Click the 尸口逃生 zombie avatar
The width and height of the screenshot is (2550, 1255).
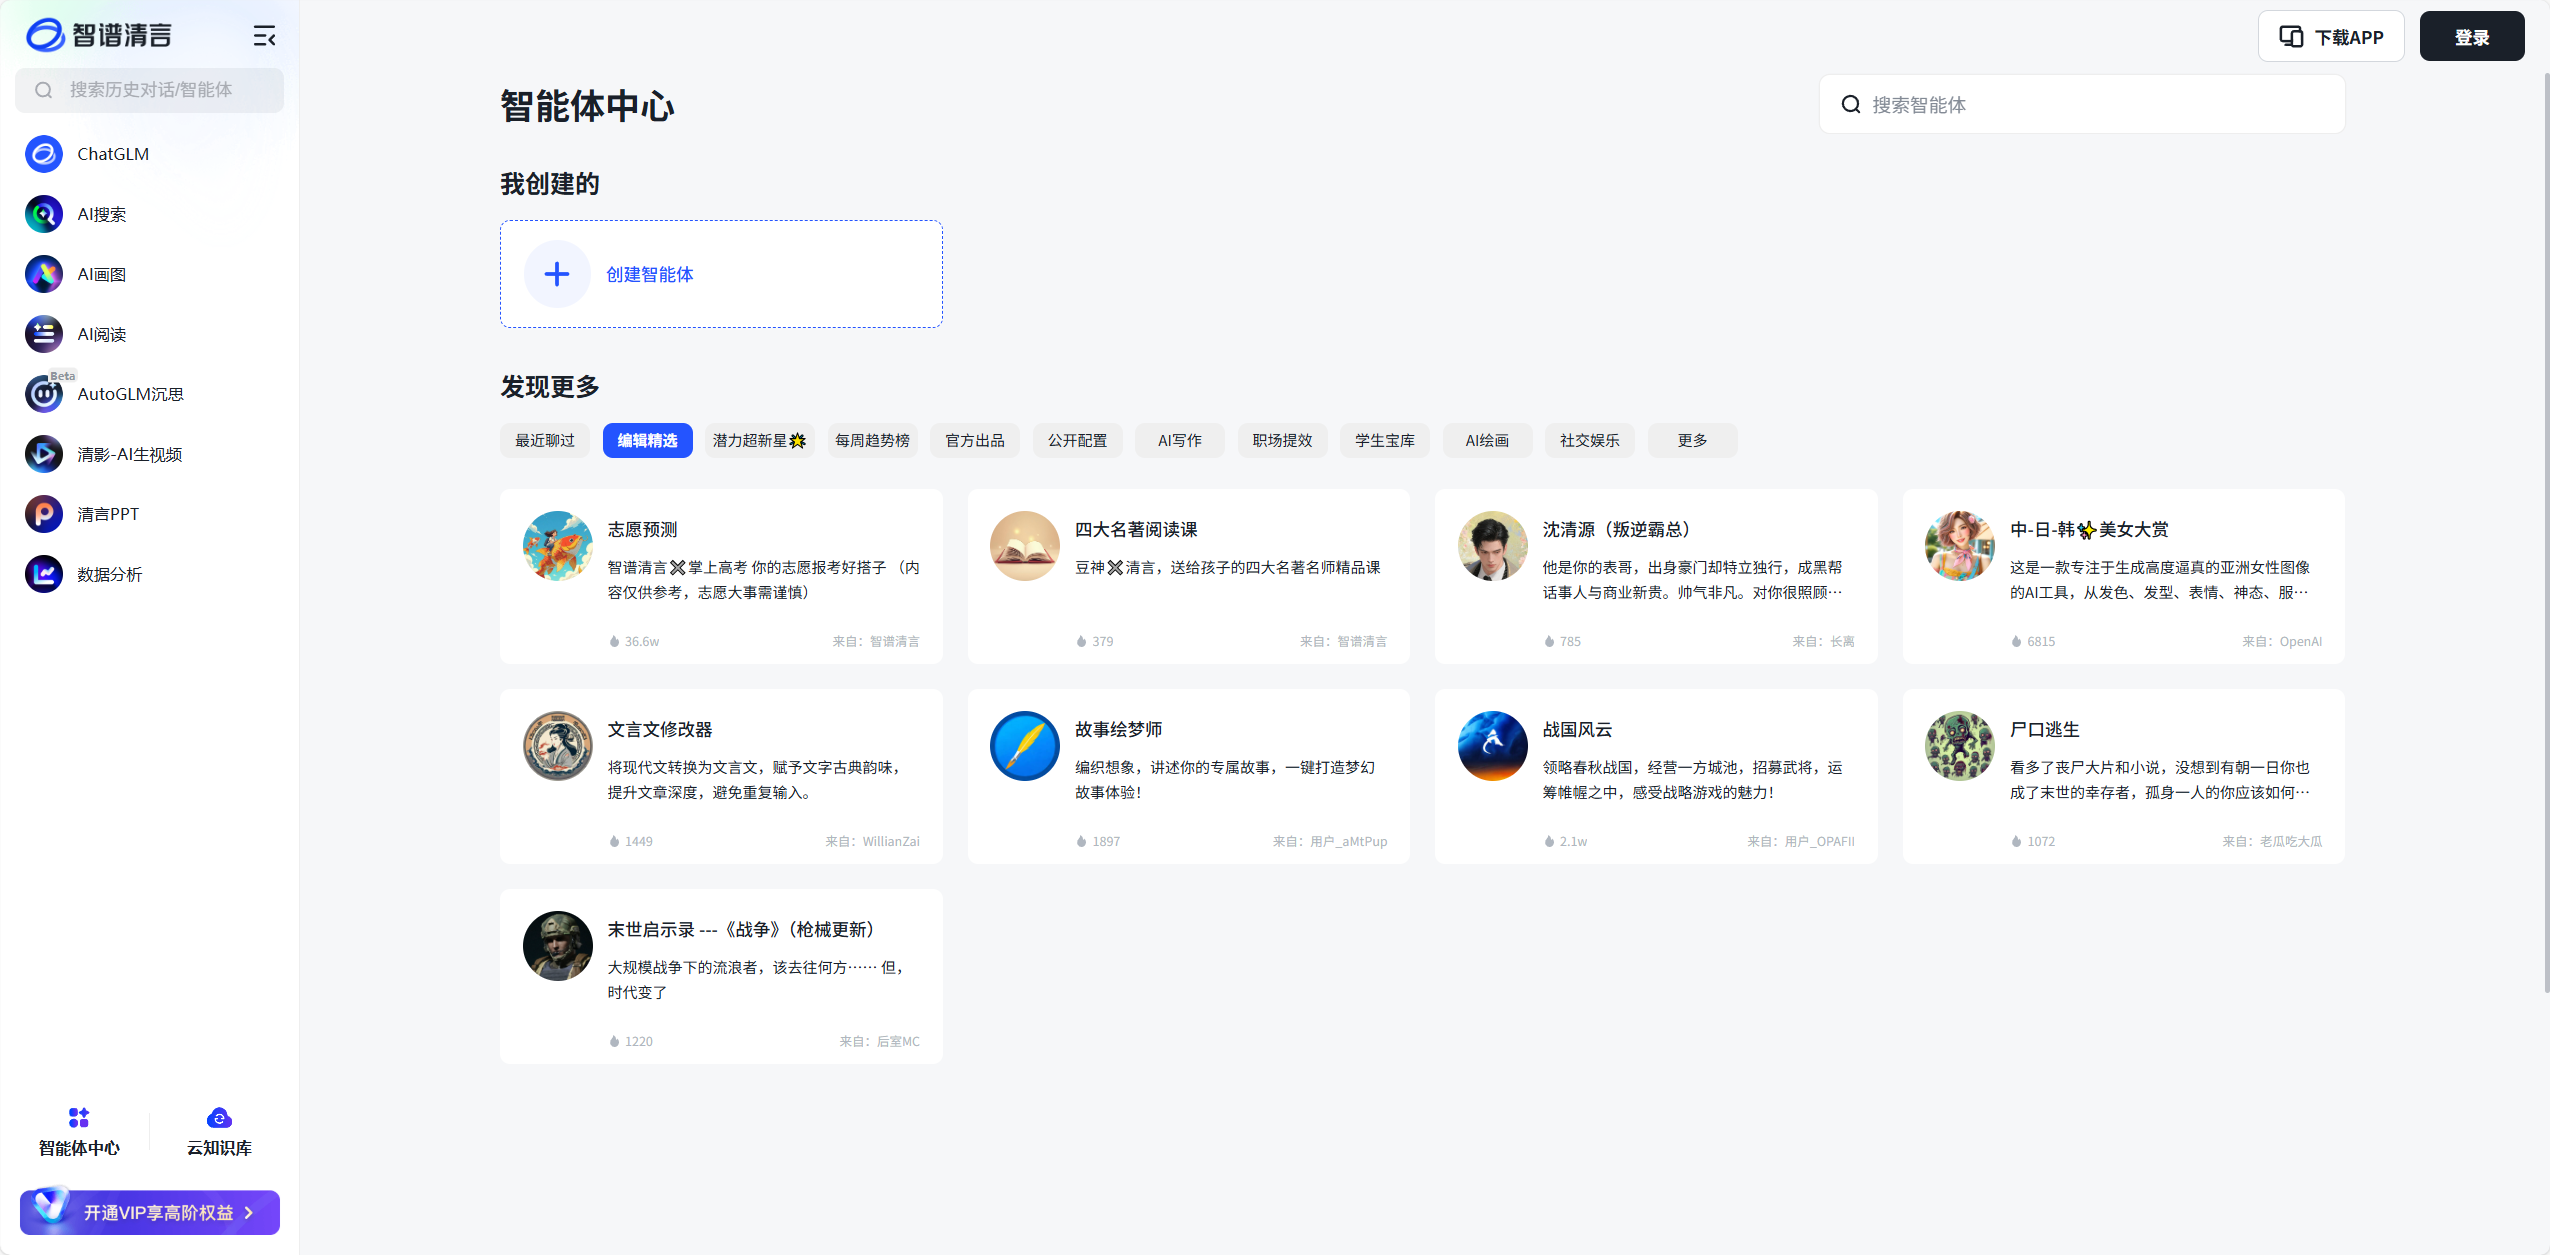1960,746
